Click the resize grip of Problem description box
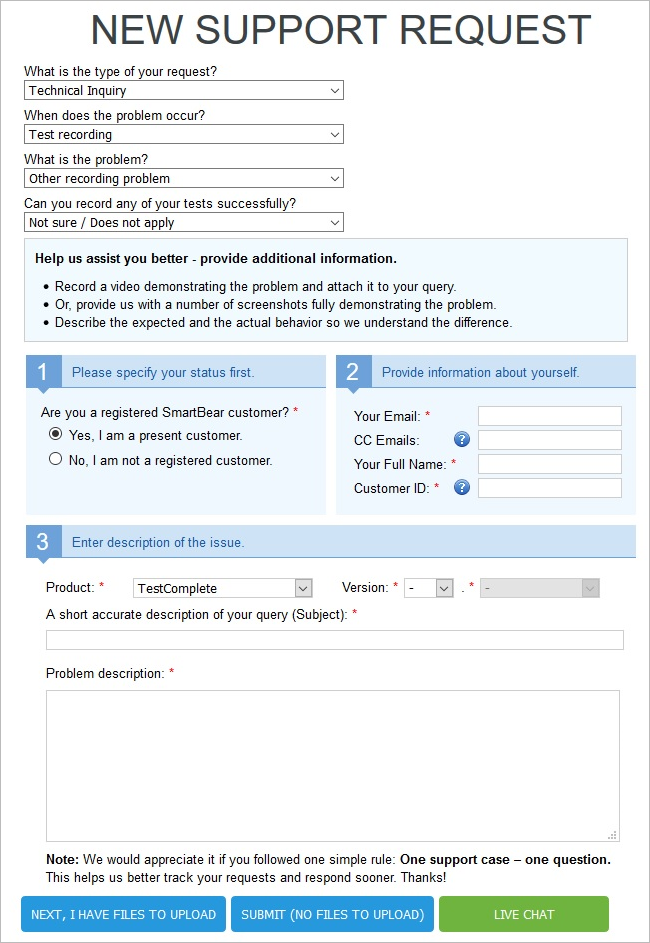650x943 pixels. click(613, 835)
